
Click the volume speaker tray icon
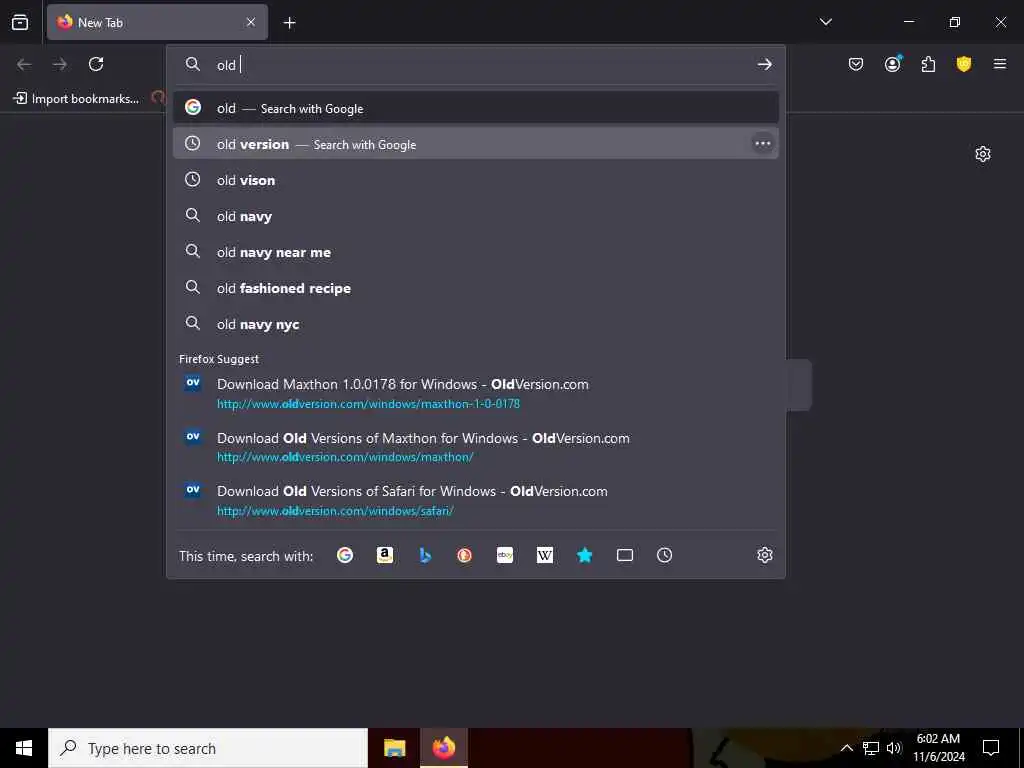point(893,748)
